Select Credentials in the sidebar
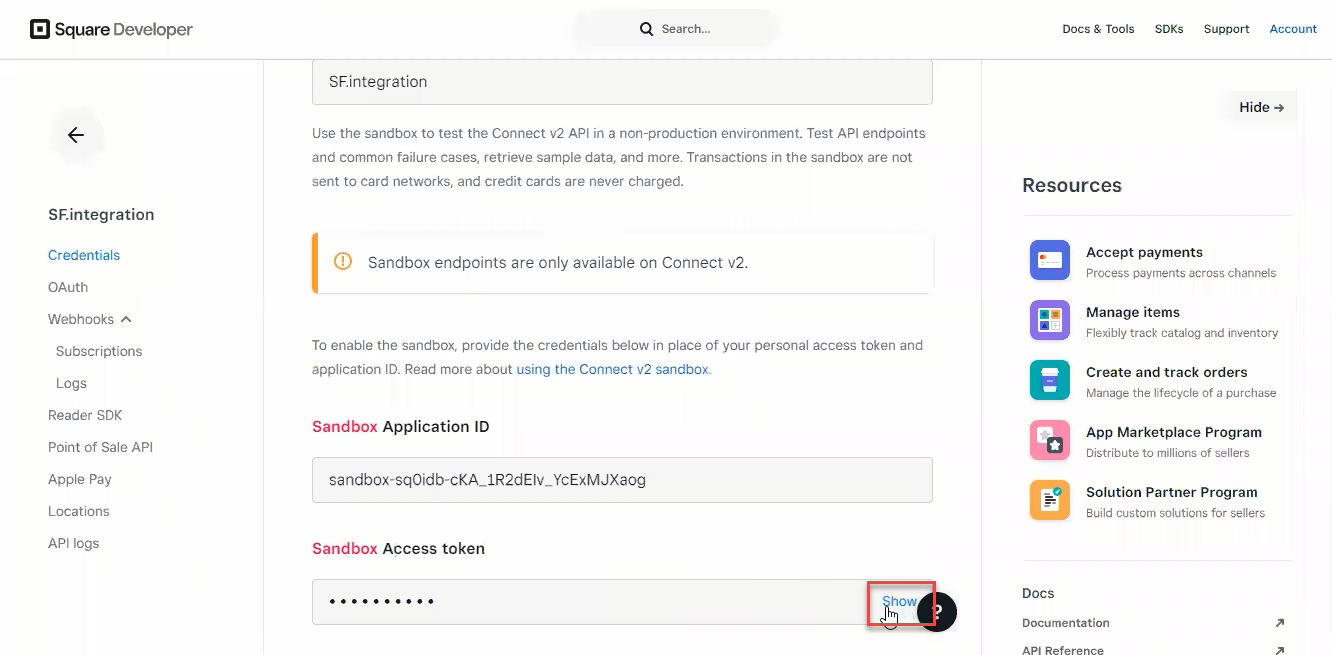This screenshot has height=655, width=1332. tap(84, 255)
